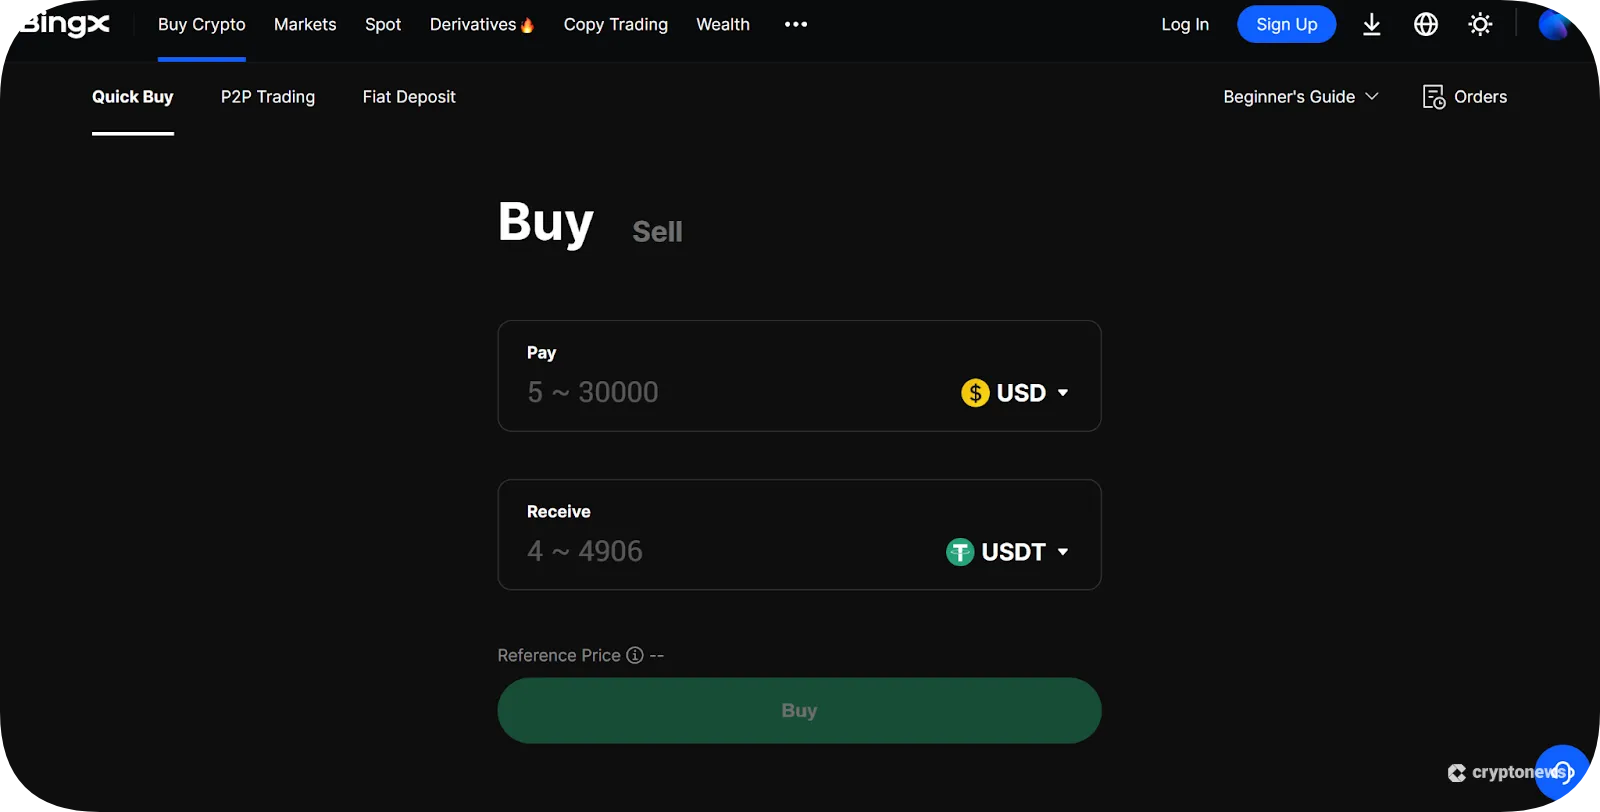Screen dimensions: 1600x812
Task: Click the USDT Tether coin icon
Action: pyautogui.click(x=958, y=551)
